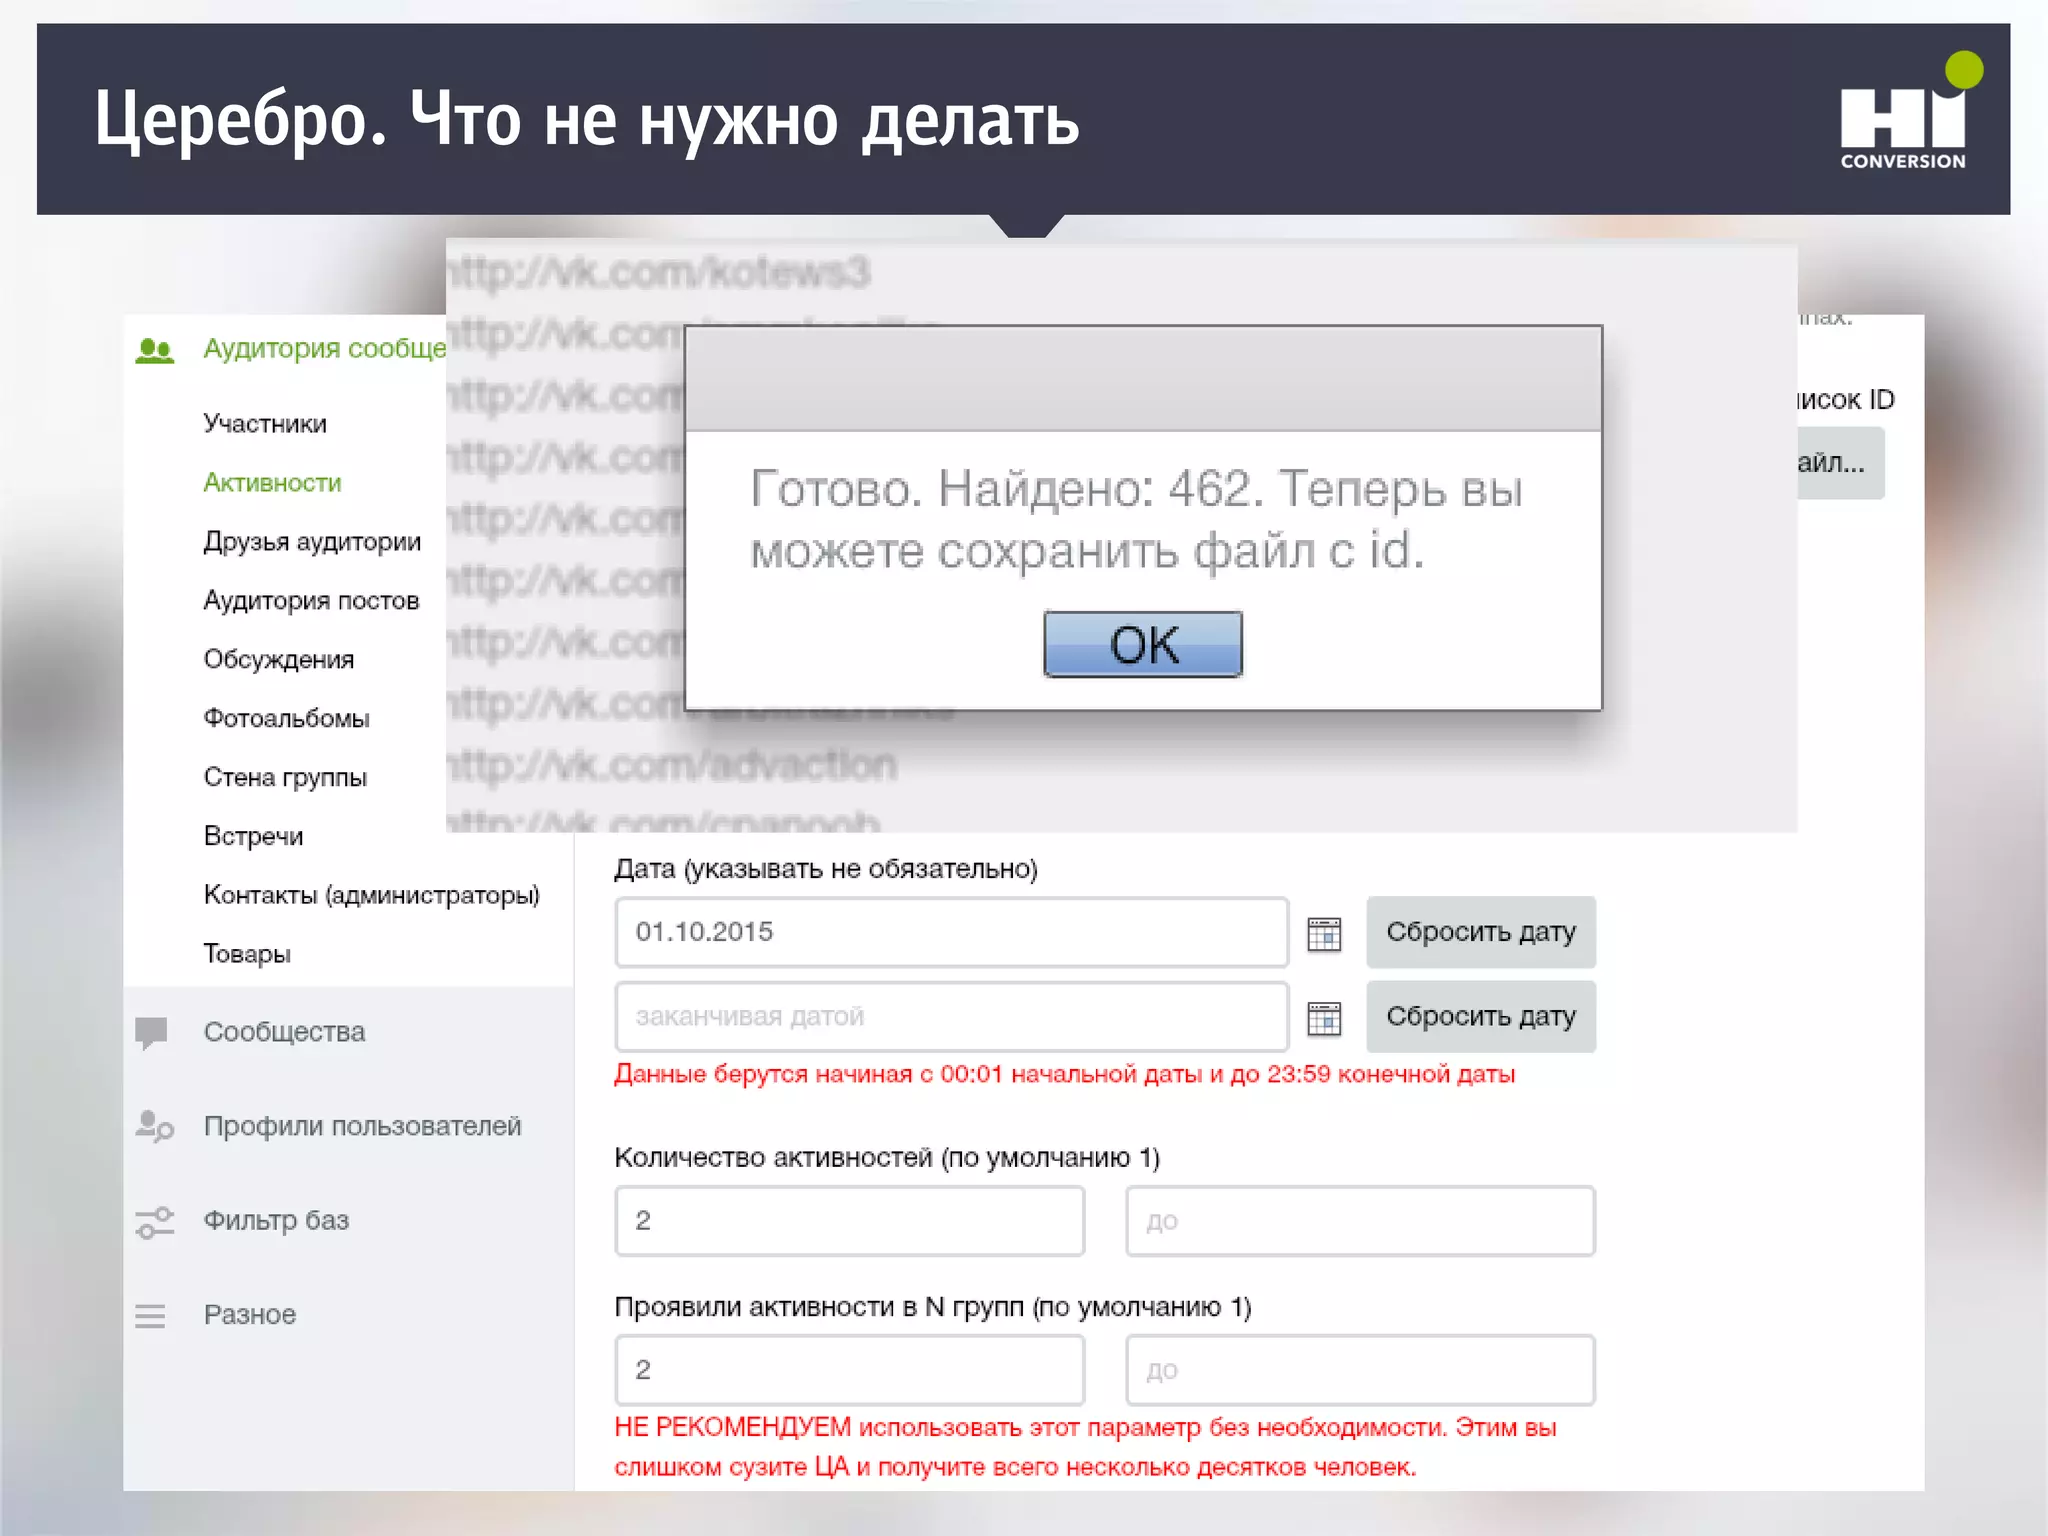This screenshot has height=1536, width=2048.
Task: Focus minimum N групп field
Action: (x=849, y=1370)
